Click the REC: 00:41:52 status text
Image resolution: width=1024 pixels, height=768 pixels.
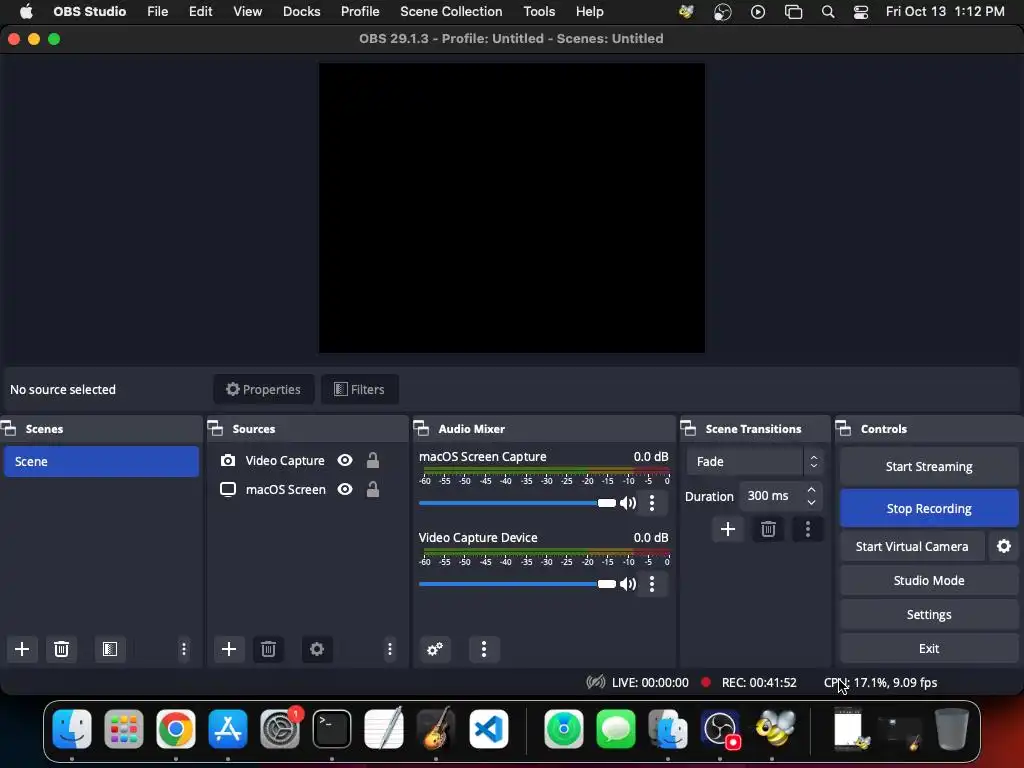coord(759,682)
